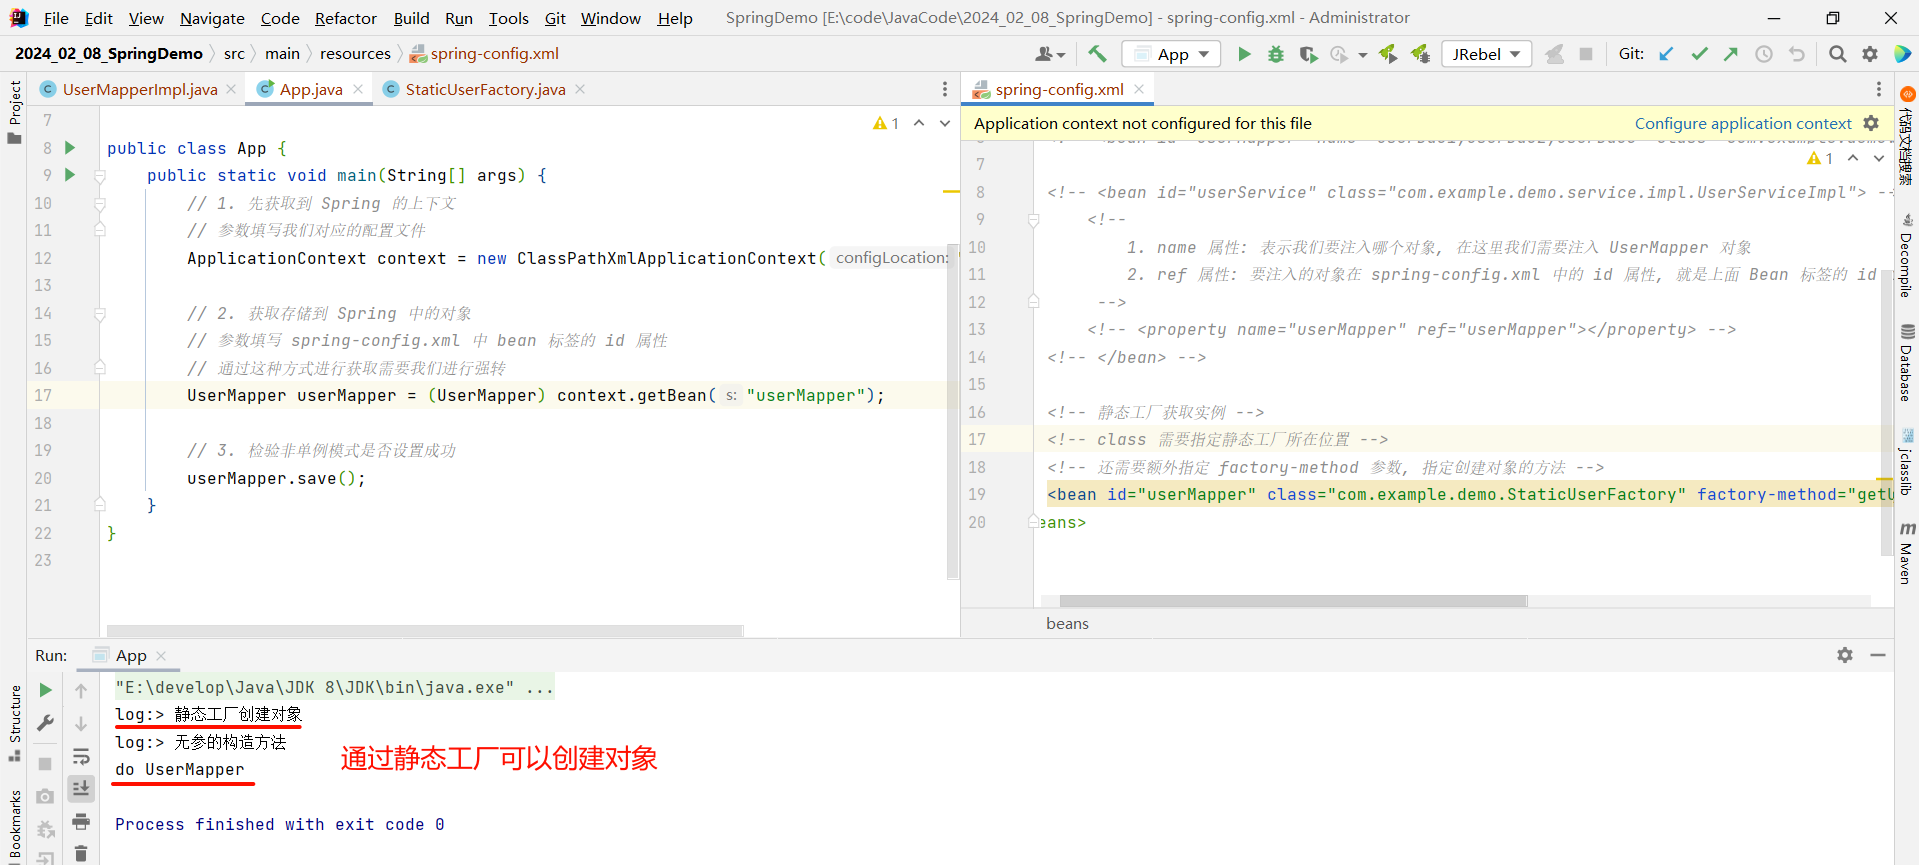Click 2024_02_08_SpringDemo breadcrumb
This screenshot has height=865, width=1919.
pos(109,53)
